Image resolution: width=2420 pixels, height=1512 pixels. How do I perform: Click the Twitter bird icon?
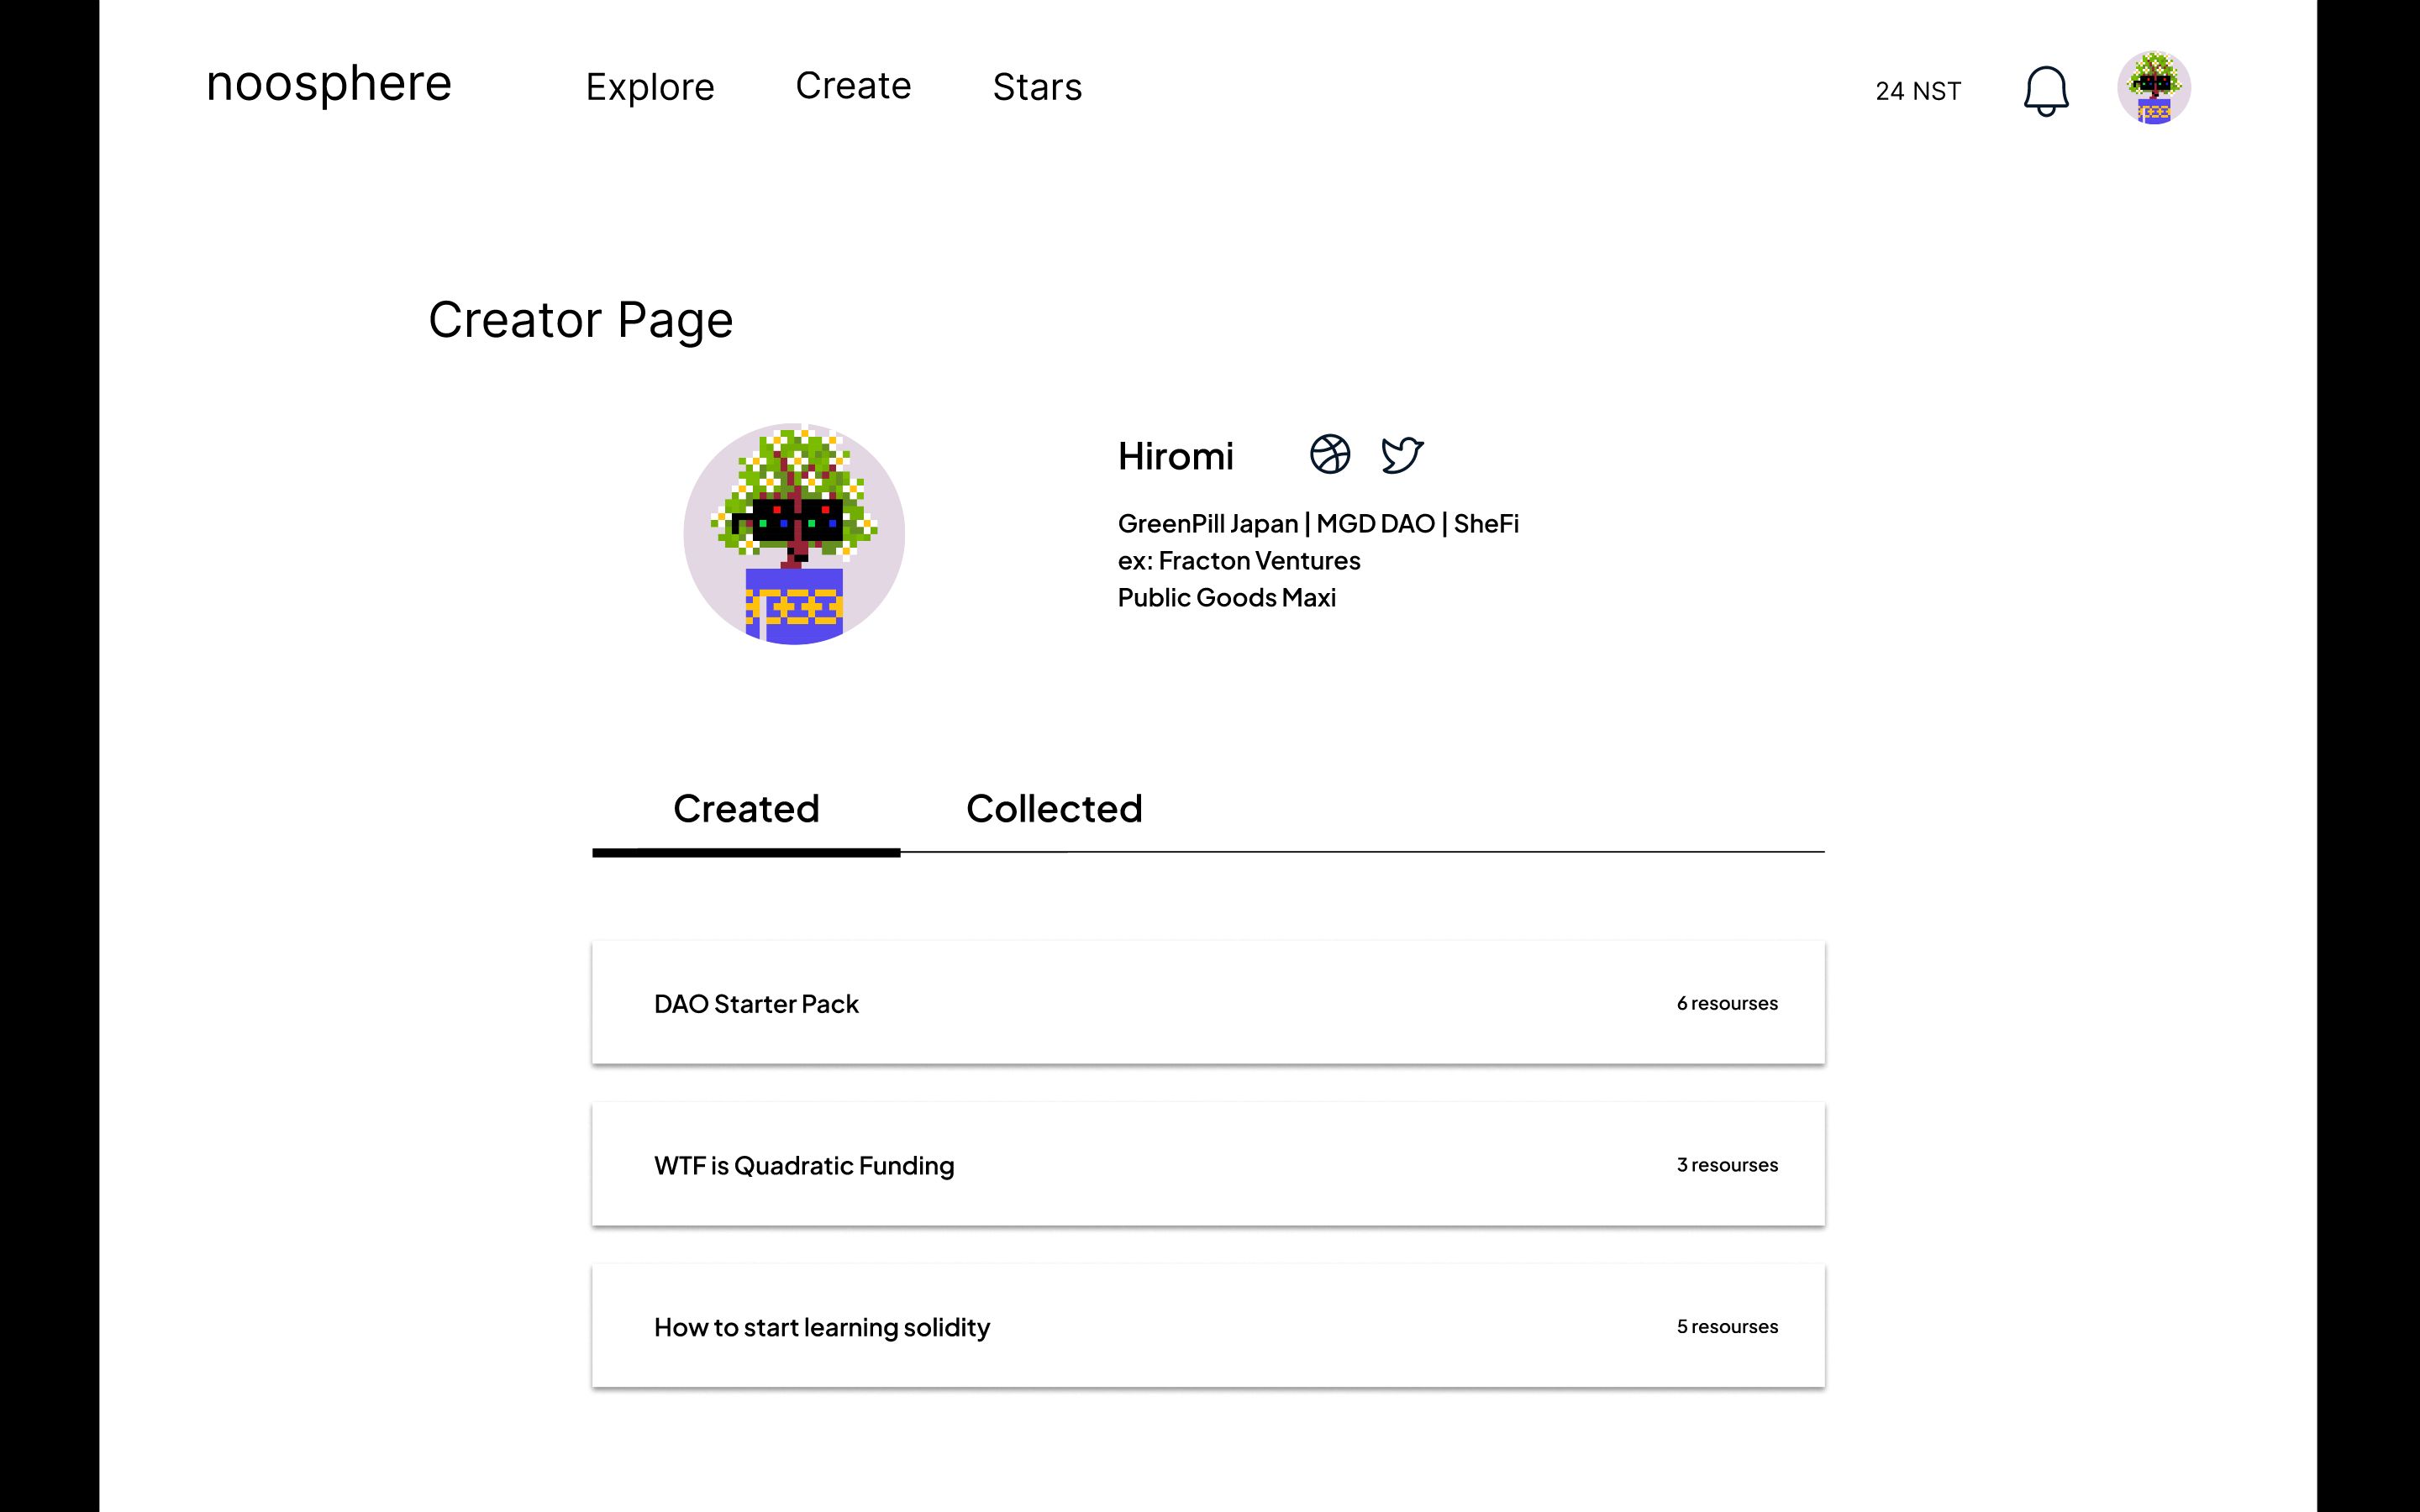point(1401,454)
